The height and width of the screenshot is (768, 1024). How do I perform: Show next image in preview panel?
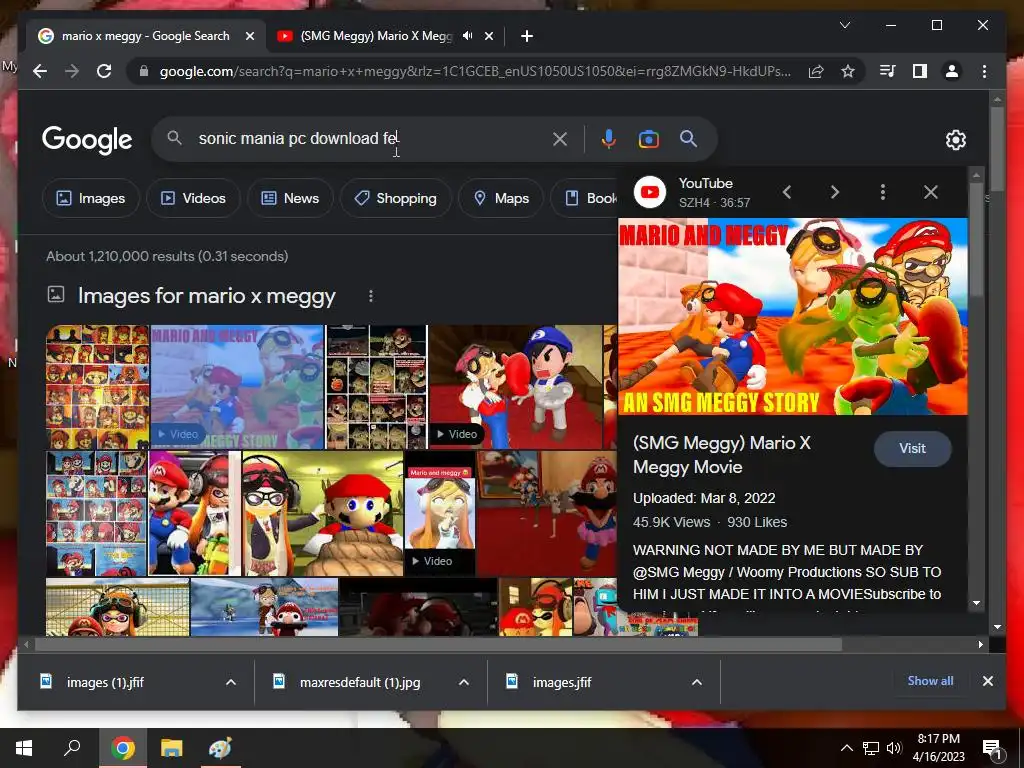coord(835,192)
